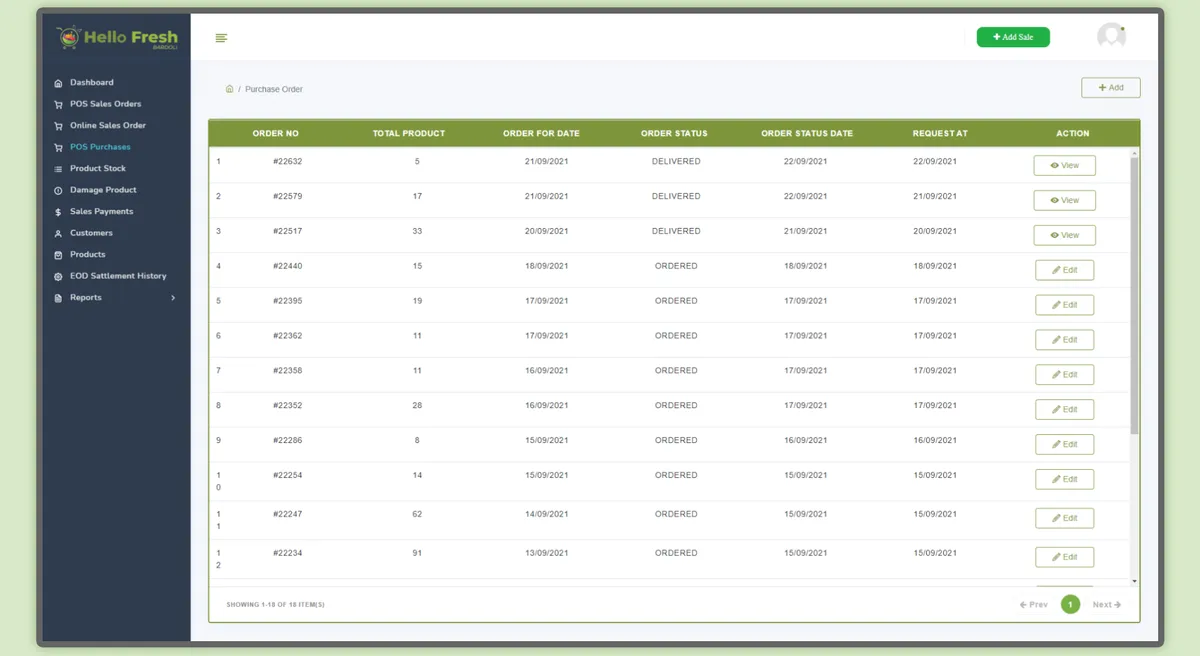Click the ORDER STATUS DATE column header
This screenshot has height=656, width=1200.
click(x=807, y=134)
